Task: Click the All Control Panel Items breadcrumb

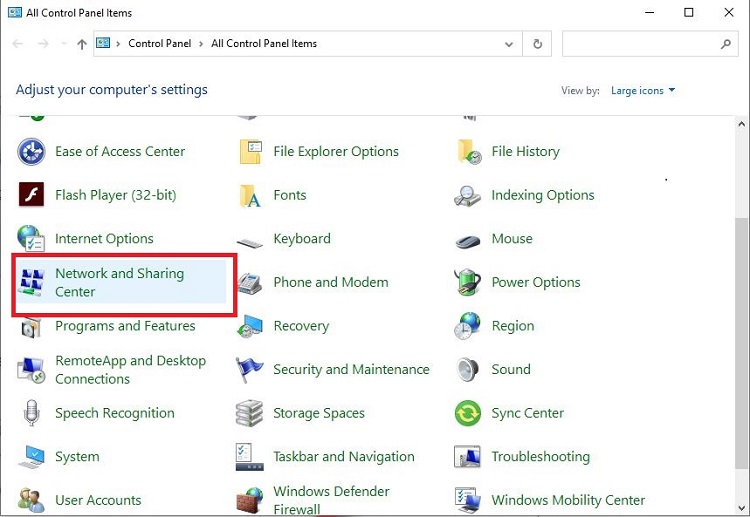Action: pos(264,44)
